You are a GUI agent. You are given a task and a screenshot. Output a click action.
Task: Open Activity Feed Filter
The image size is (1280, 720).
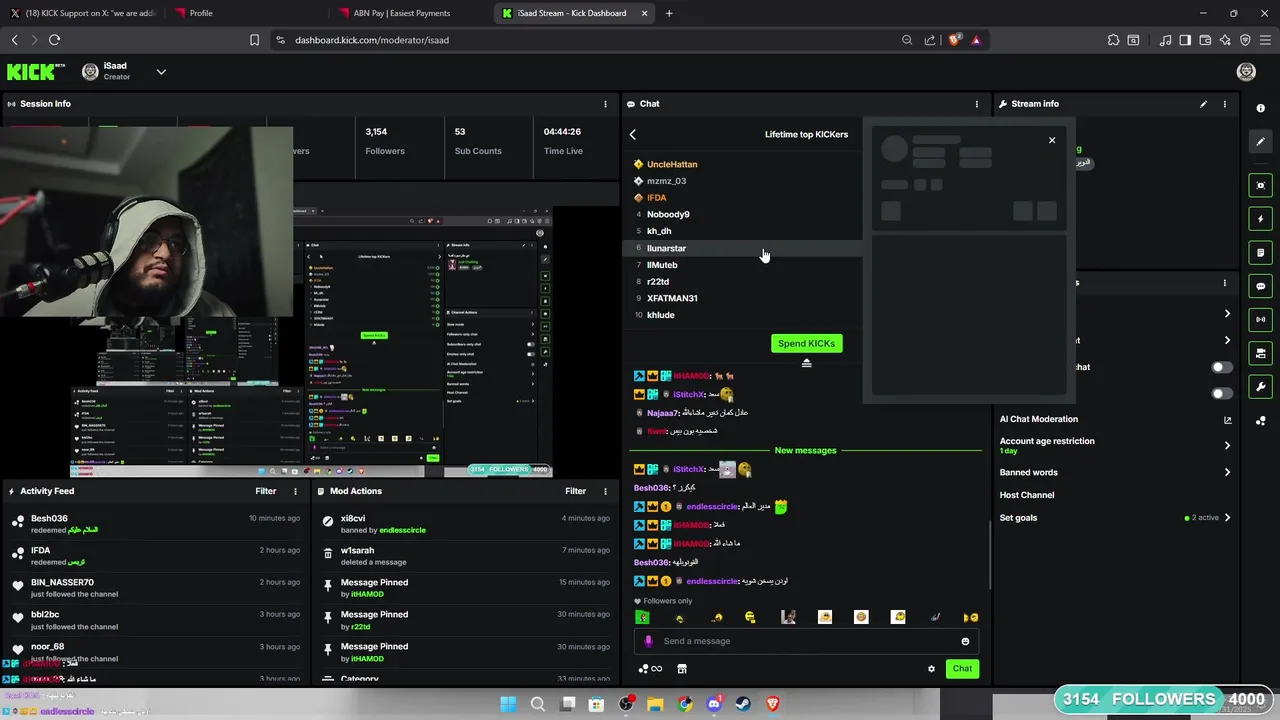pyautogui.click(x=265, y=491)
